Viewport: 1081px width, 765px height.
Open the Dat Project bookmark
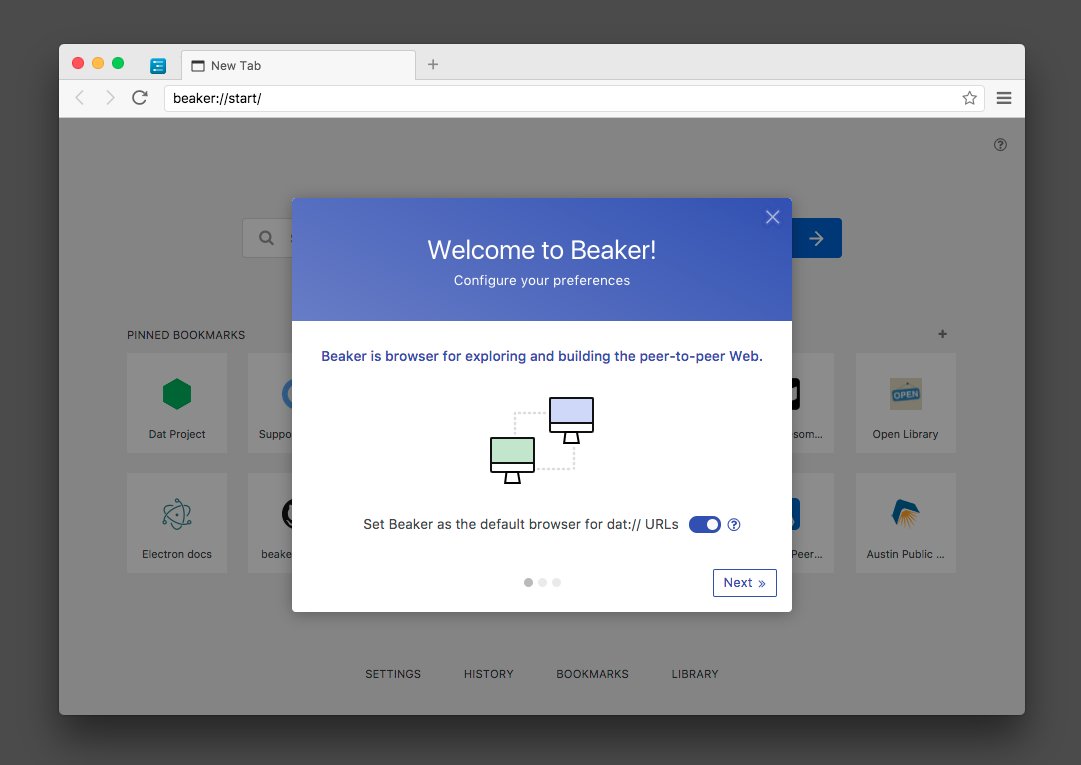(x=177, y=403)
